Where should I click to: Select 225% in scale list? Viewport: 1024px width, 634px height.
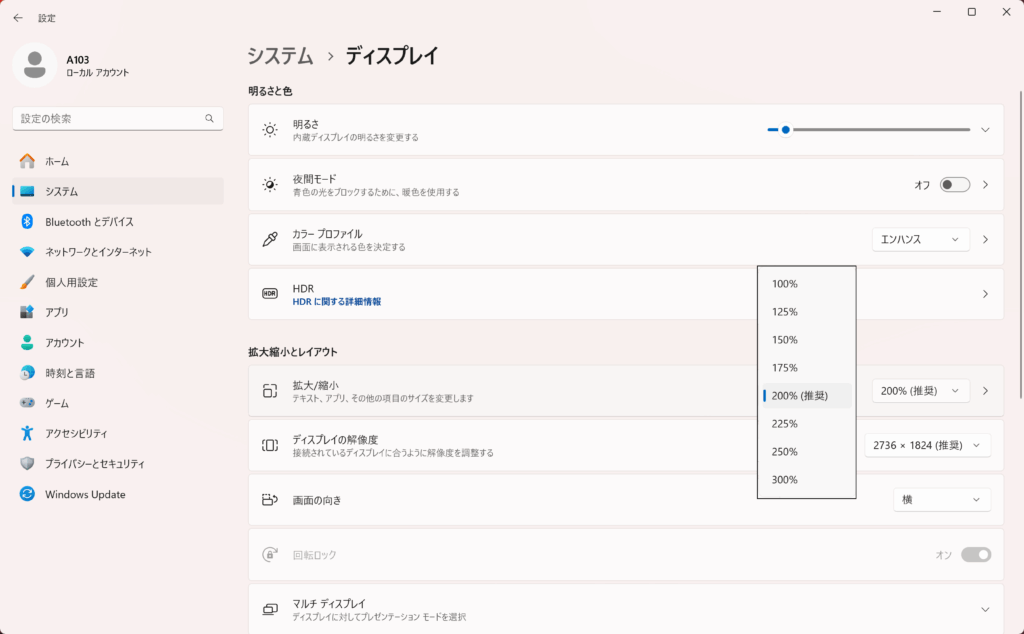coord(807,424)
